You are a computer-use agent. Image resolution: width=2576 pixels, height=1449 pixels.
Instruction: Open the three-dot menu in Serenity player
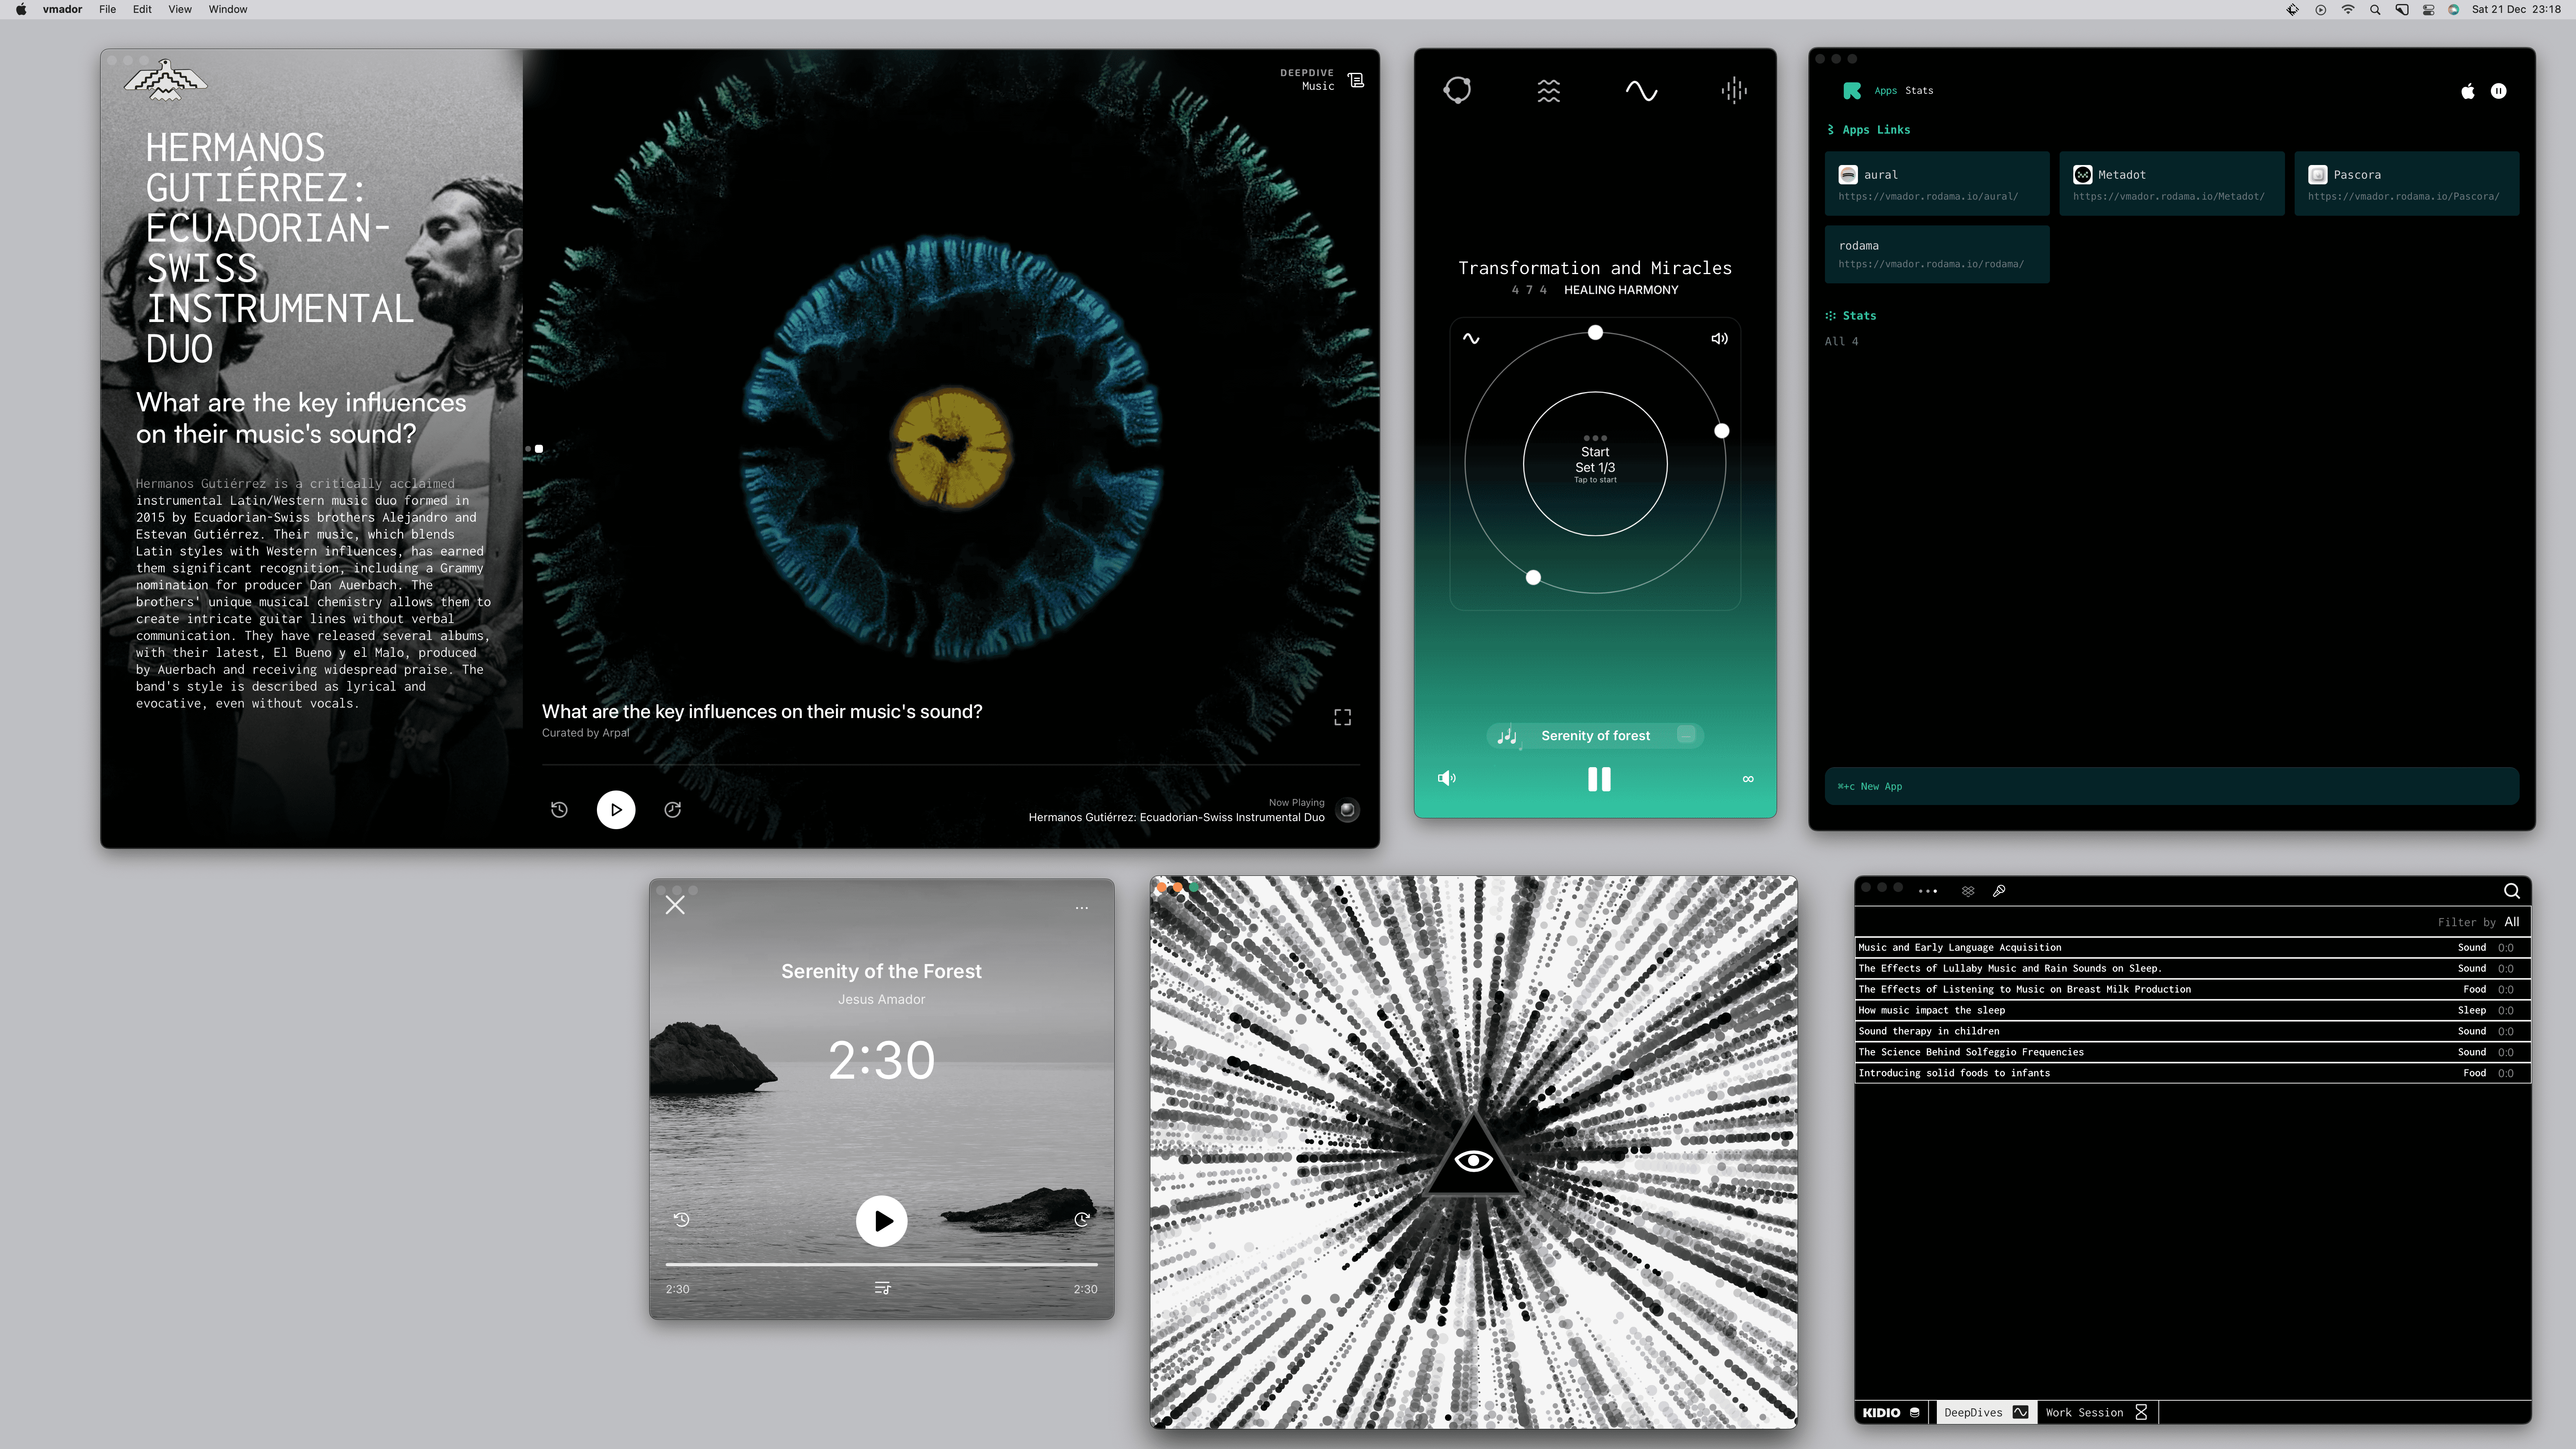point(1081,908)
